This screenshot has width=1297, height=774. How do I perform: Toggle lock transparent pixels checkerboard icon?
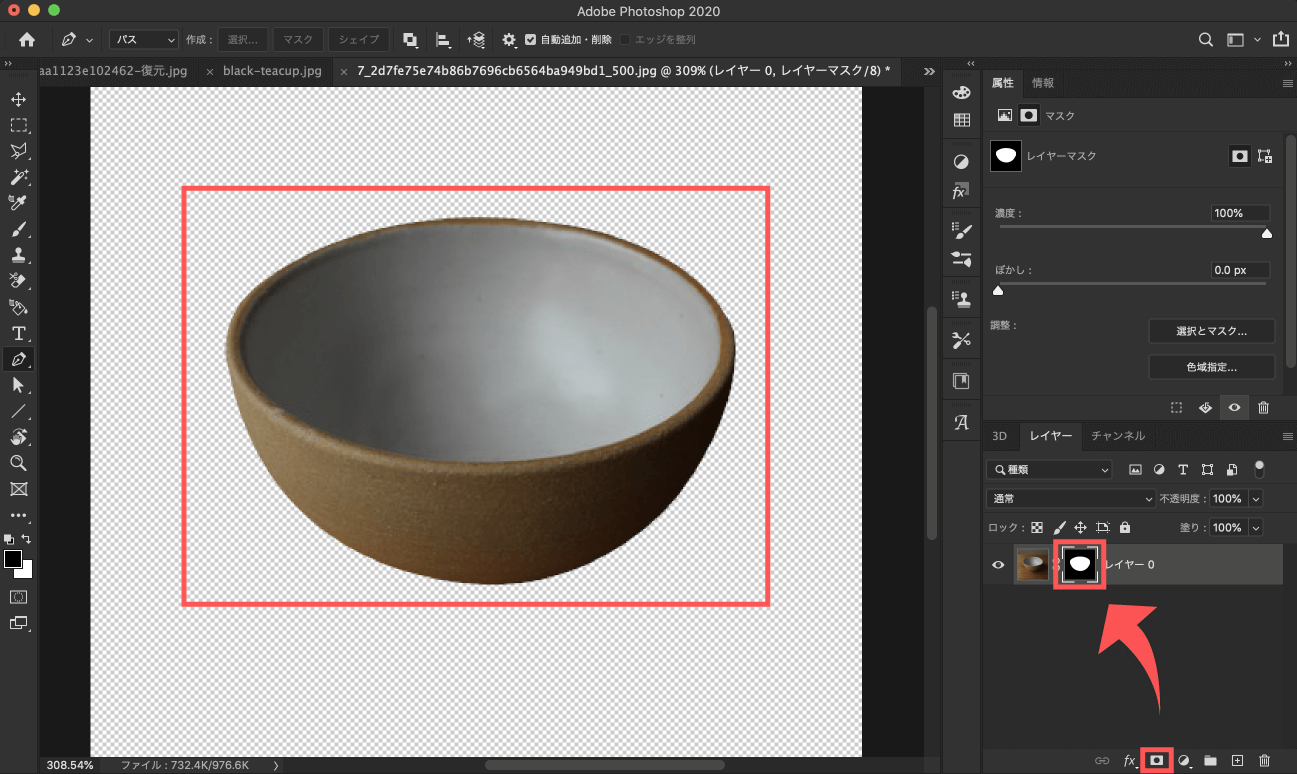(x=1037, y=527)
